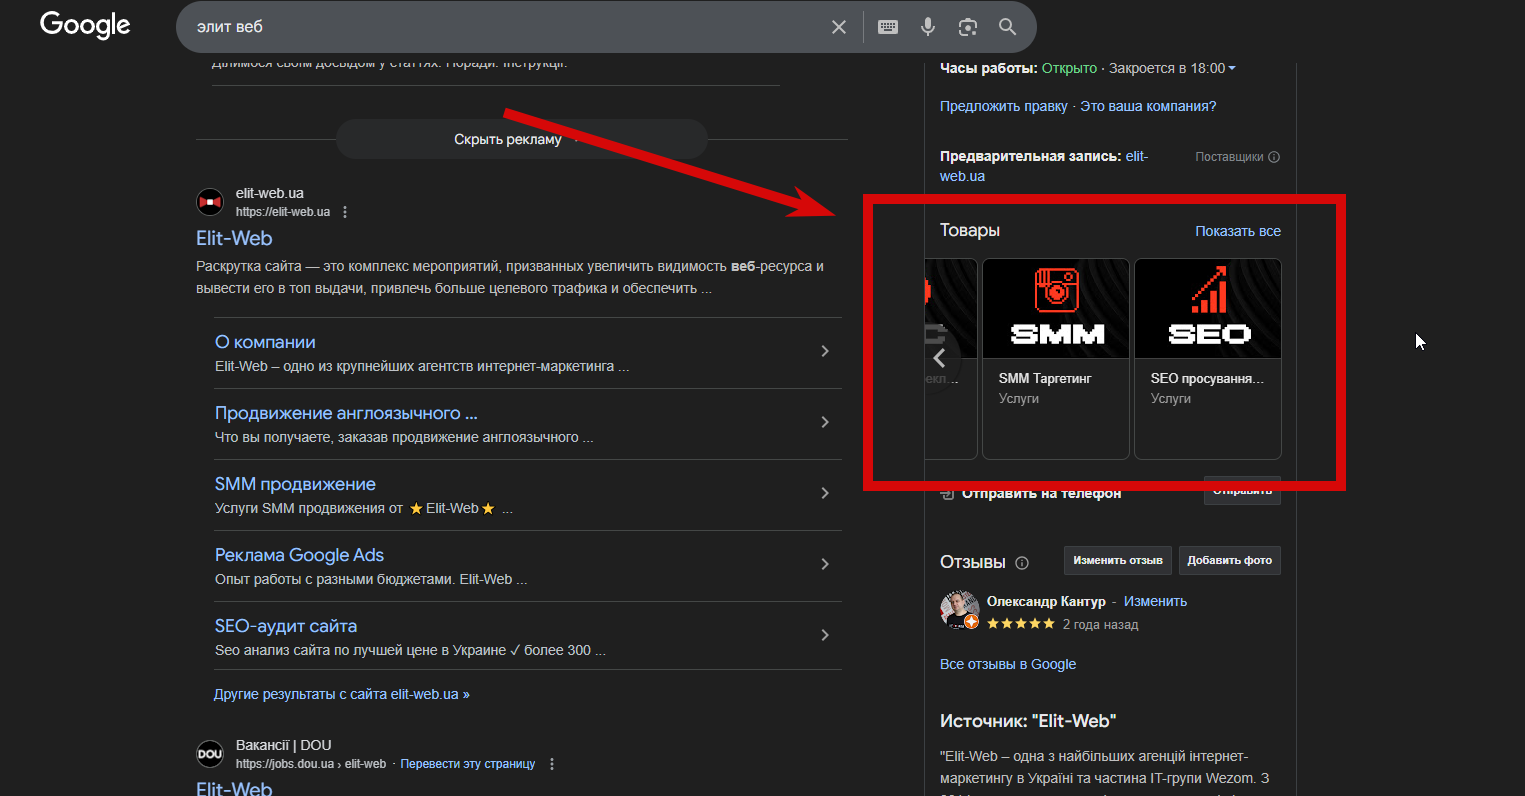Open the on-screen keyboard icon in search bar
The height and width of the screenshot is (796, 1525).
[888, 27]
